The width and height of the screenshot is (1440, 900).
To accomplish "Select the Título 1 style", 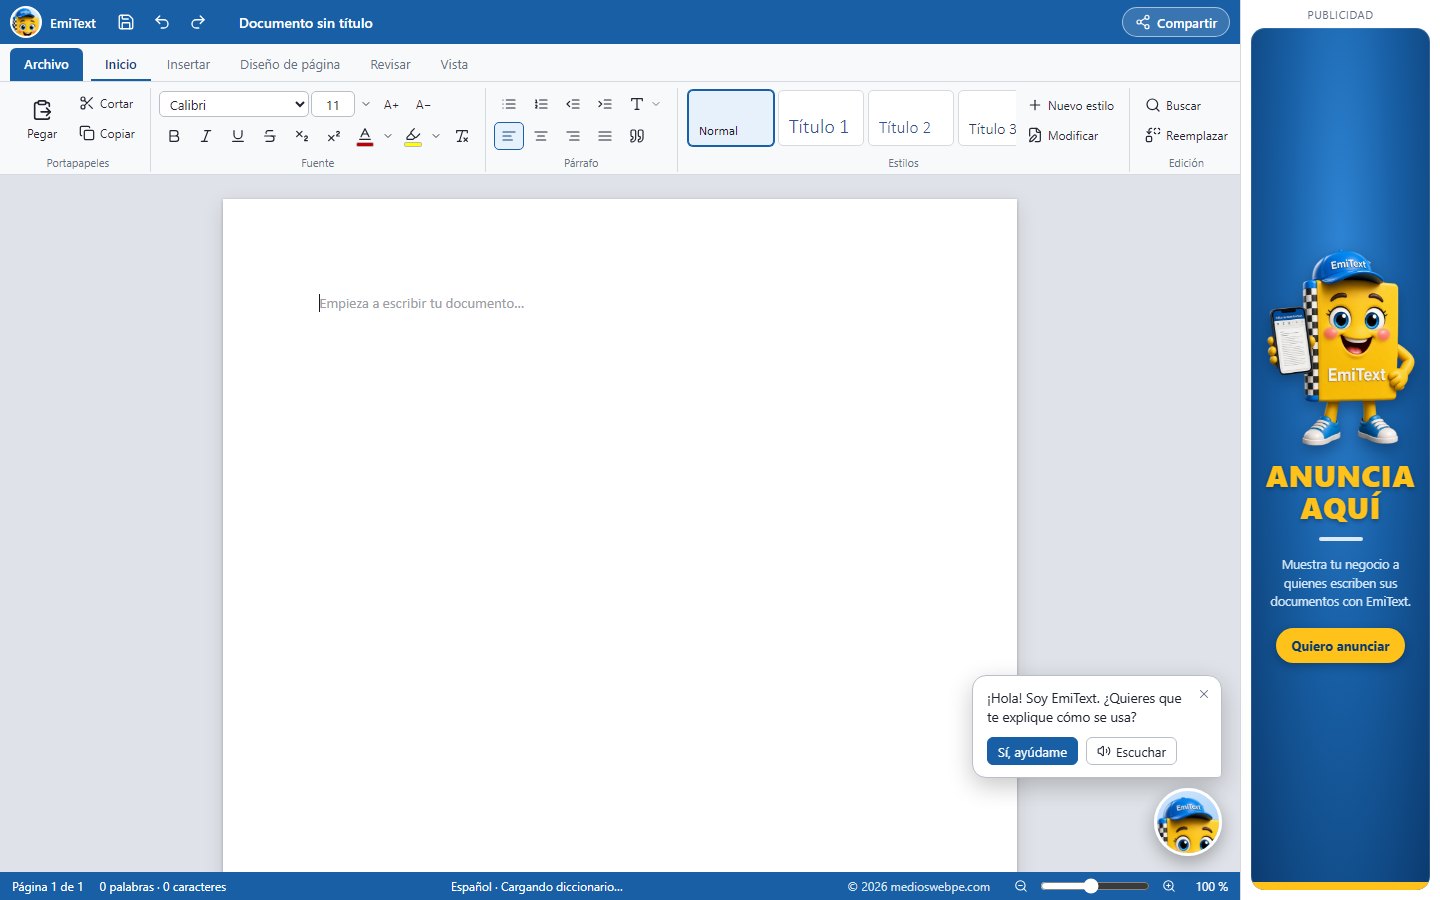I will tap(820, 118).
